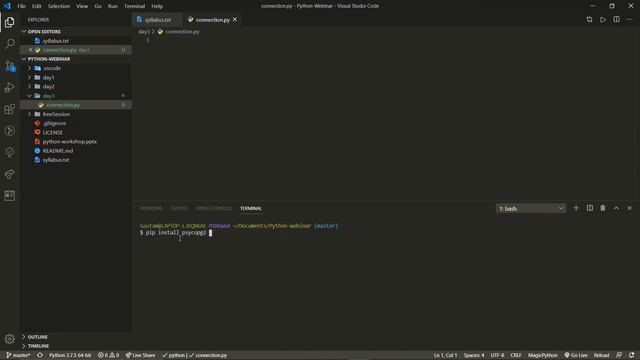Change encoding via UTF-8
The height and width of the screenshot is (360, 640).
497,355
